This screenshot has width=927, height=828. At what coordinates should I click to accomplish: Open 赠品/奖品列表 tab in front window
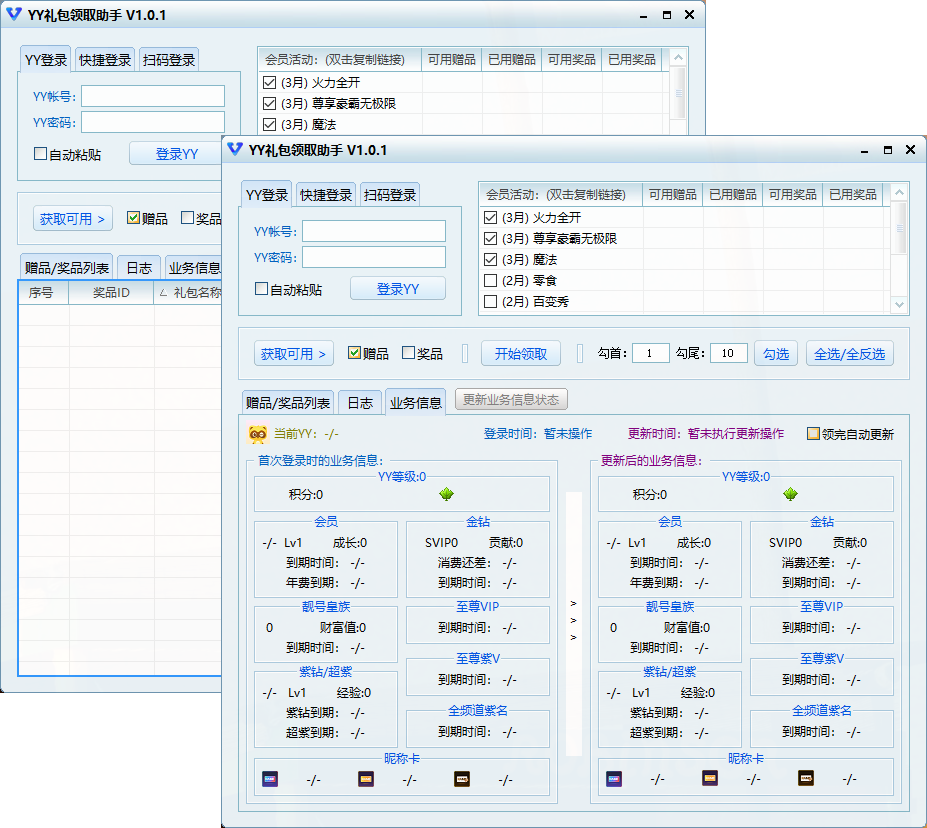coord(288,403)
